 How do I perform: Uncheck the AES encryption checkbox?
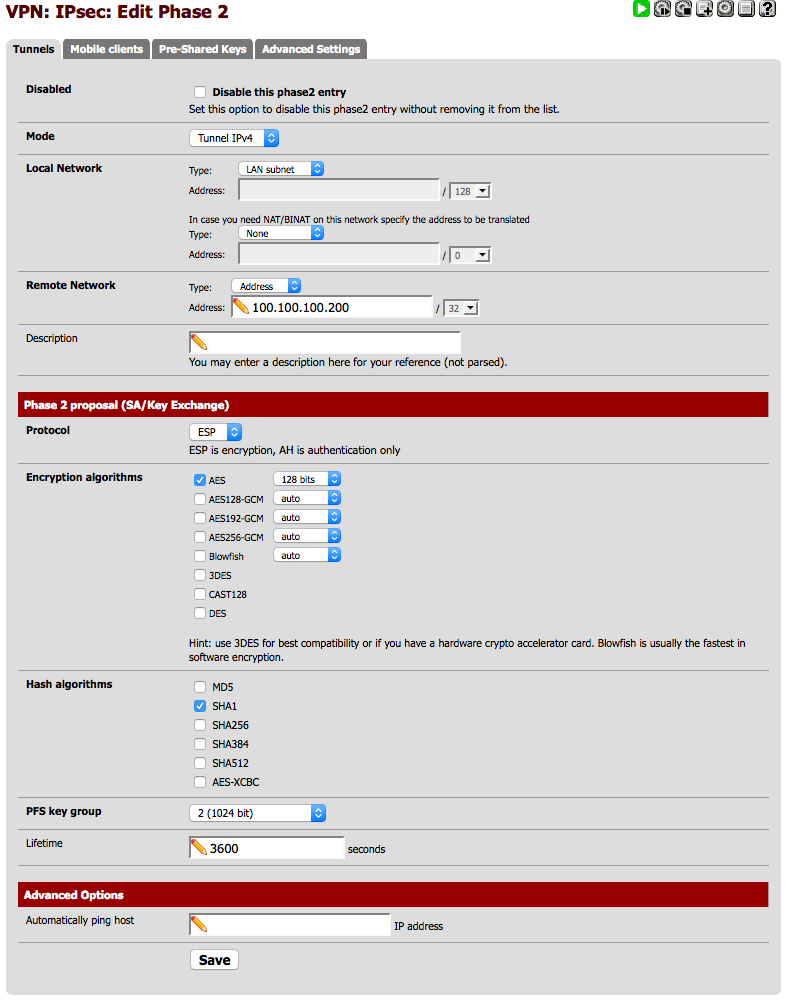point(200,480)
